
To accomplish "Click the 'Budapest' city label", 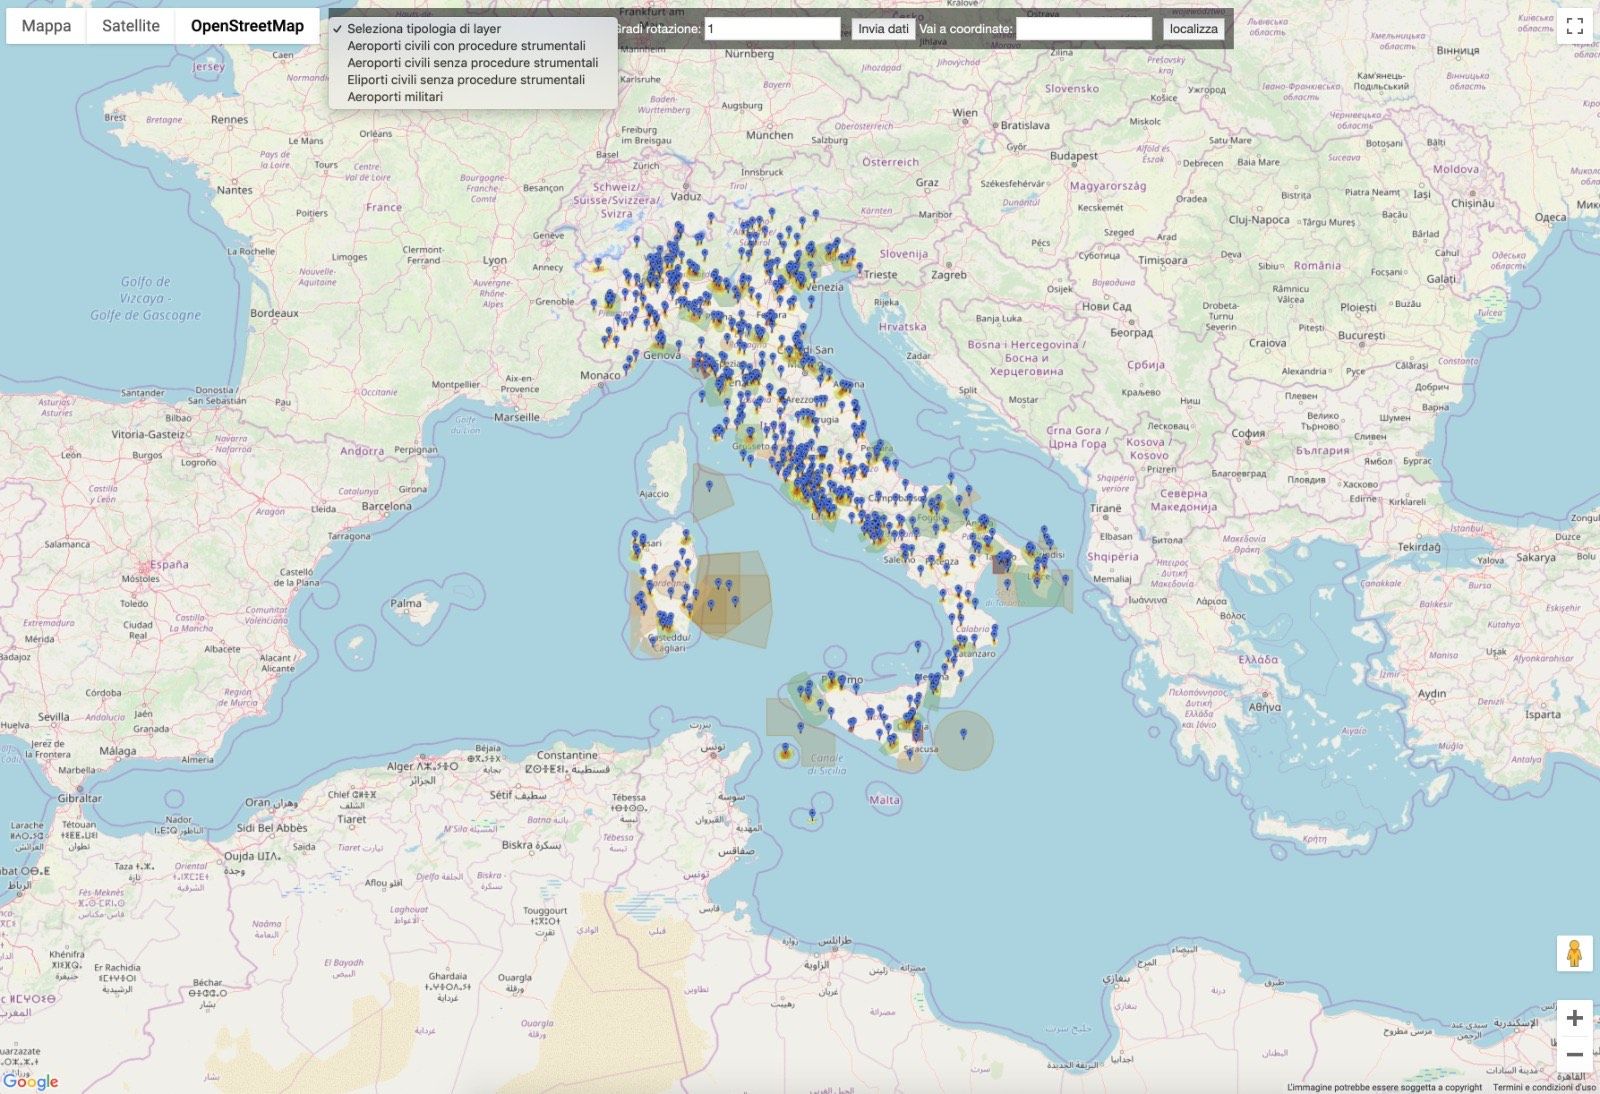I will [x=1074, y=156].
